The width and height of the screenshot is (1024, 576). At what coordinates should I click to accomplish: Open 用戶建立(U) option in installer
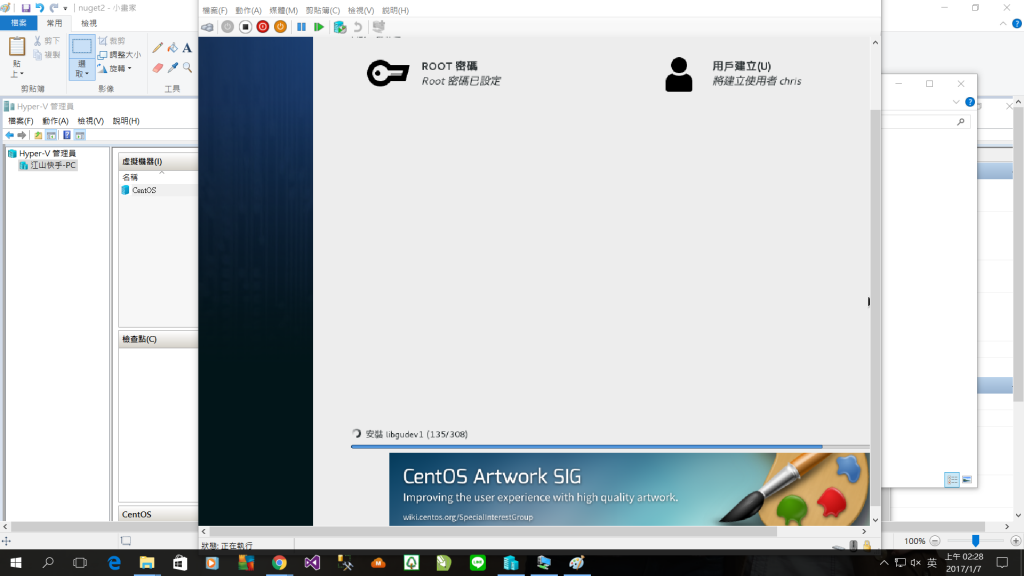click(x=733, y=73)
